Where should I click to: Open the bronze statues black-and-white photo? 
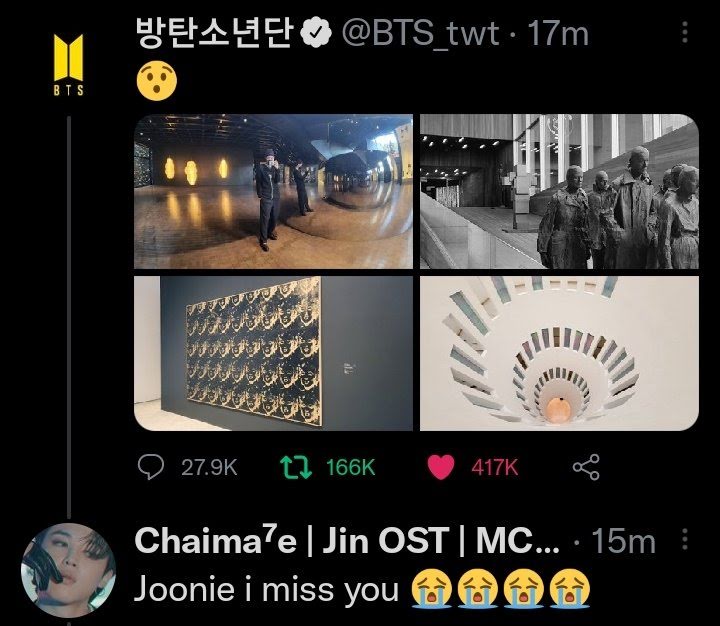pyautogui.click(x=559, y=191)
